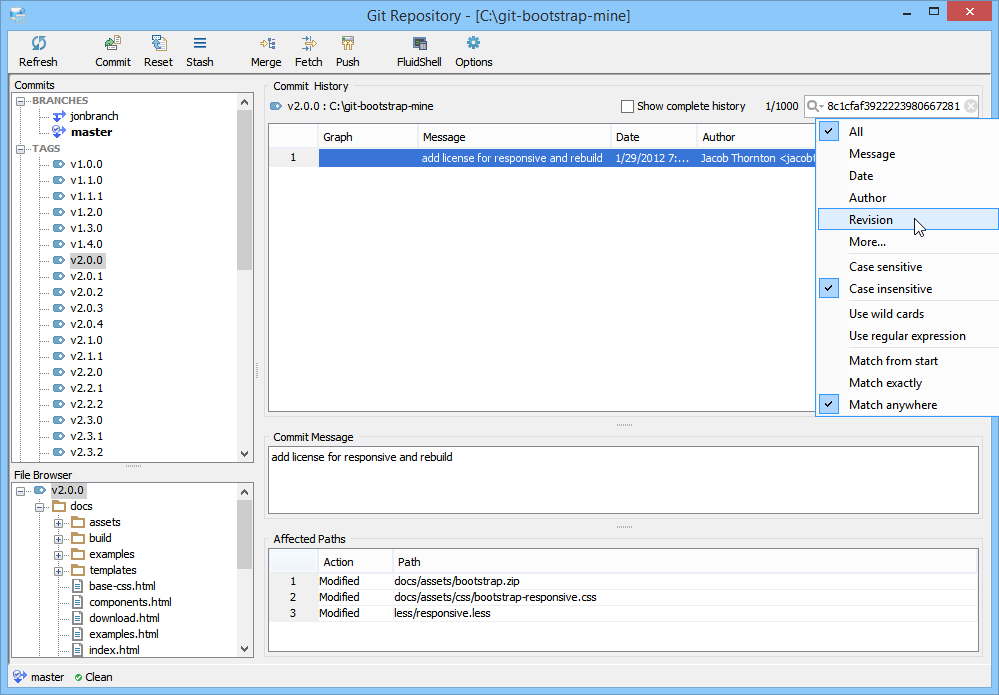999x695 pixels.
Task: Filter search by Revision
Action: tap(907, 220)
